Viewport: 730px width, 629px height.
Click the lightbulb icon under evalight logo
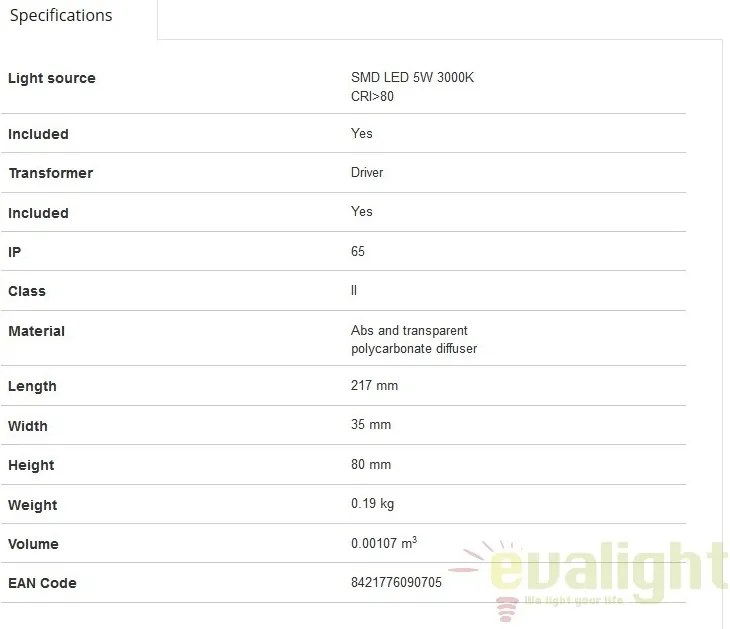pyautogui.click(x=507, y=609)
